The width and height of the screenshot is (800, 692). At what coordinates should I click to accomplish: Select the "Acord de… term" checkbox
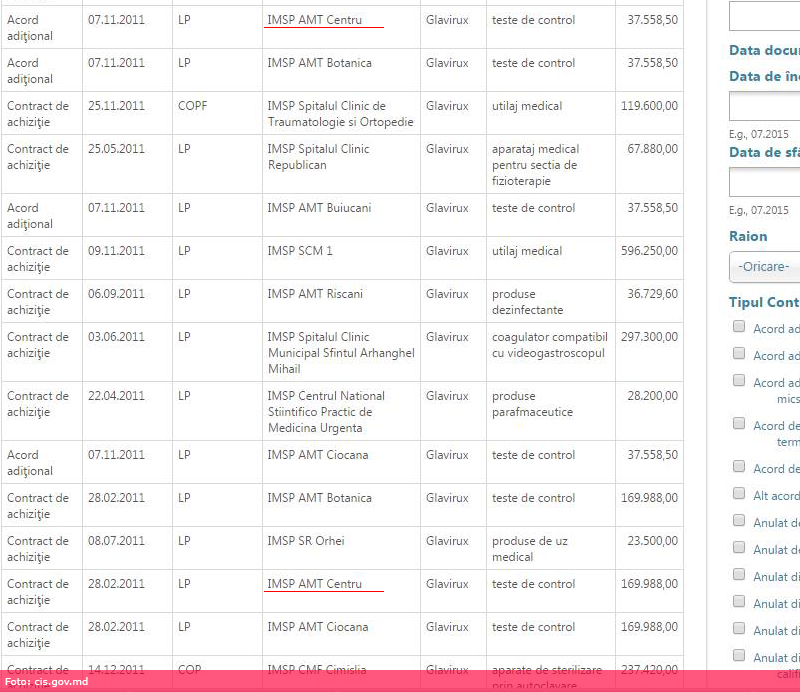(739, 423)
